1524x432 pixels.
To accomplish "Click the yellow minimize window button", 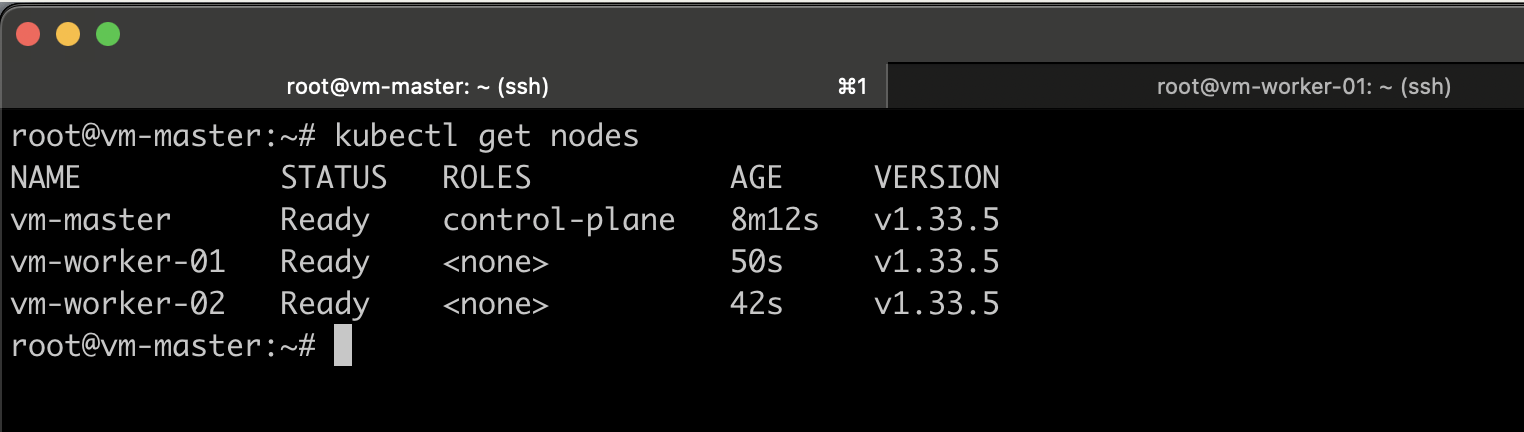I will click(x=67, y=34).
